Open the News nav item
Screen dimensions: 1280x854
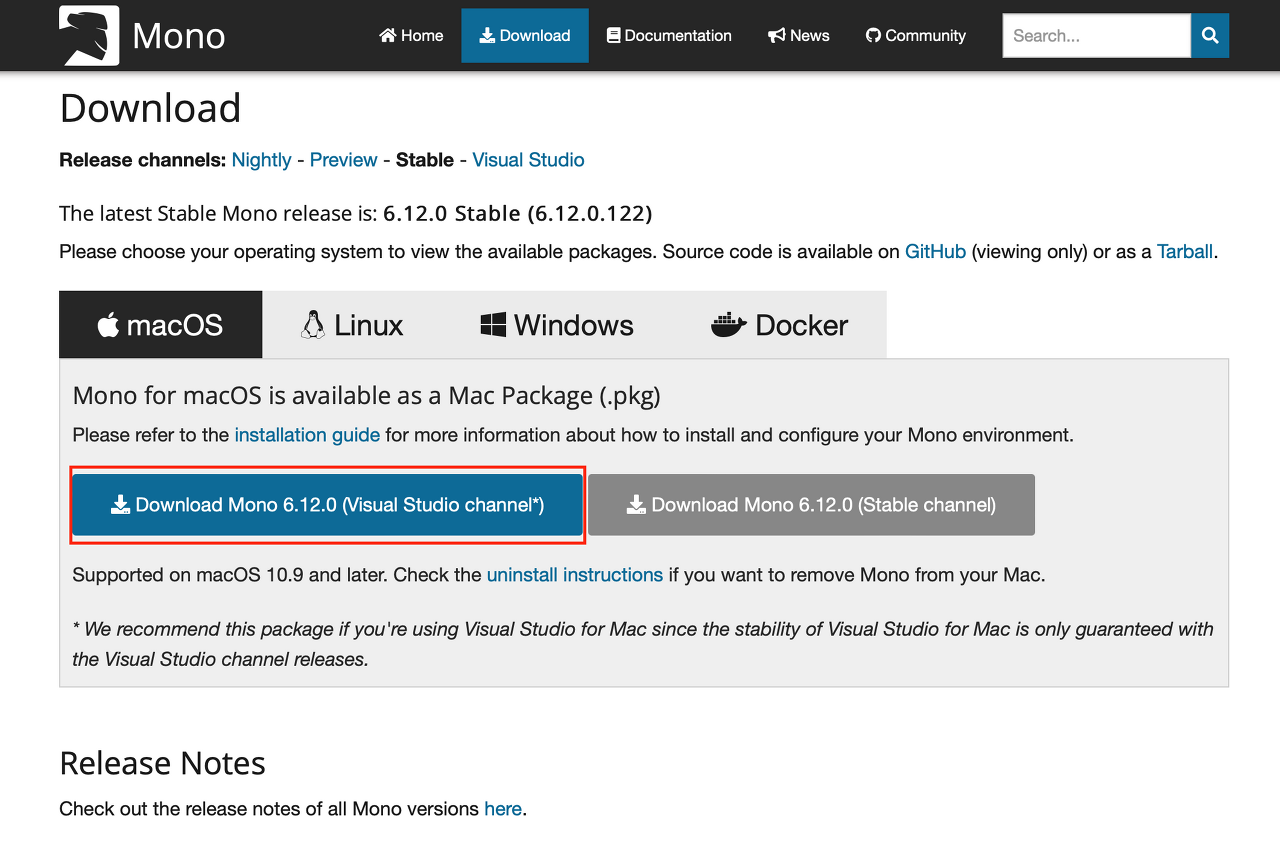tap(799, 36)
